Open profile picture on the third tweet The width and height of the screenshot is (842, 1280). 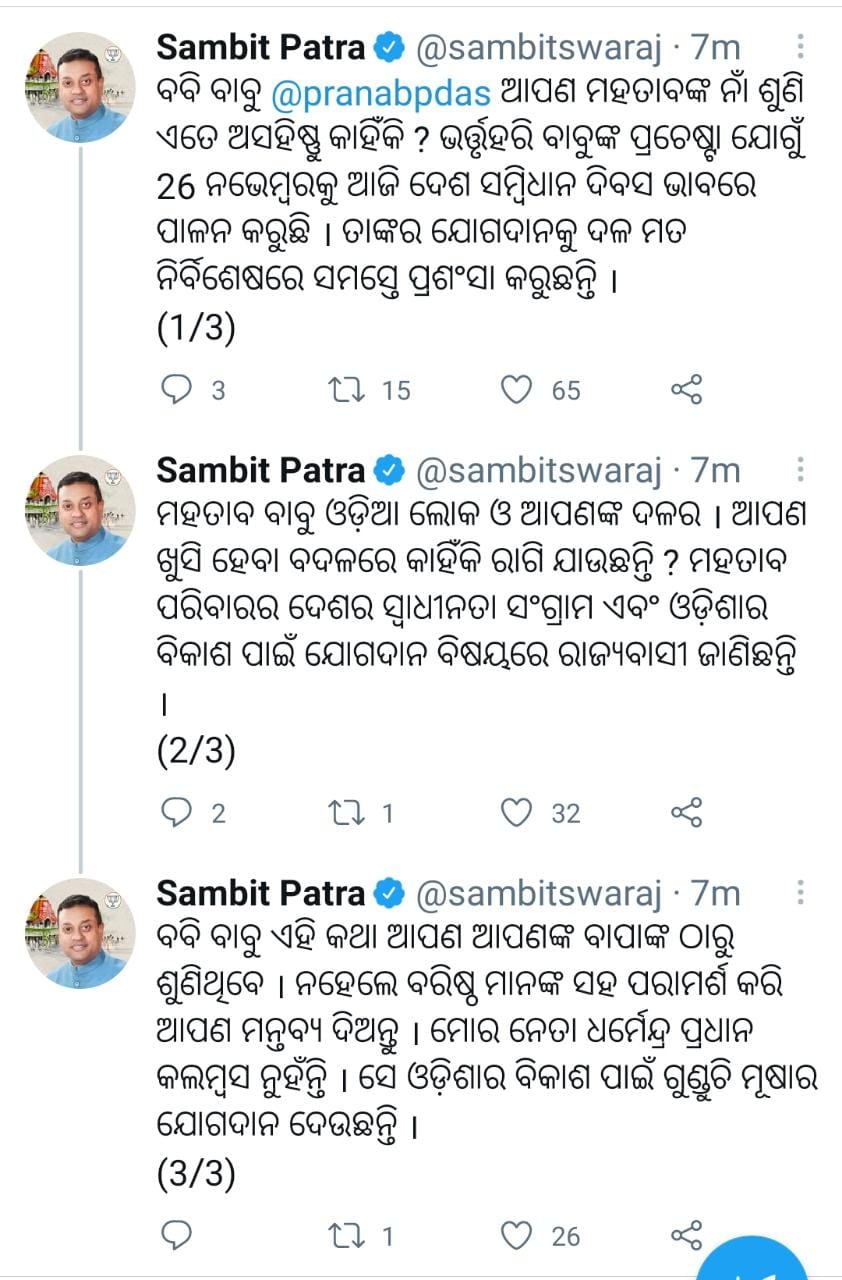point(80,934)
